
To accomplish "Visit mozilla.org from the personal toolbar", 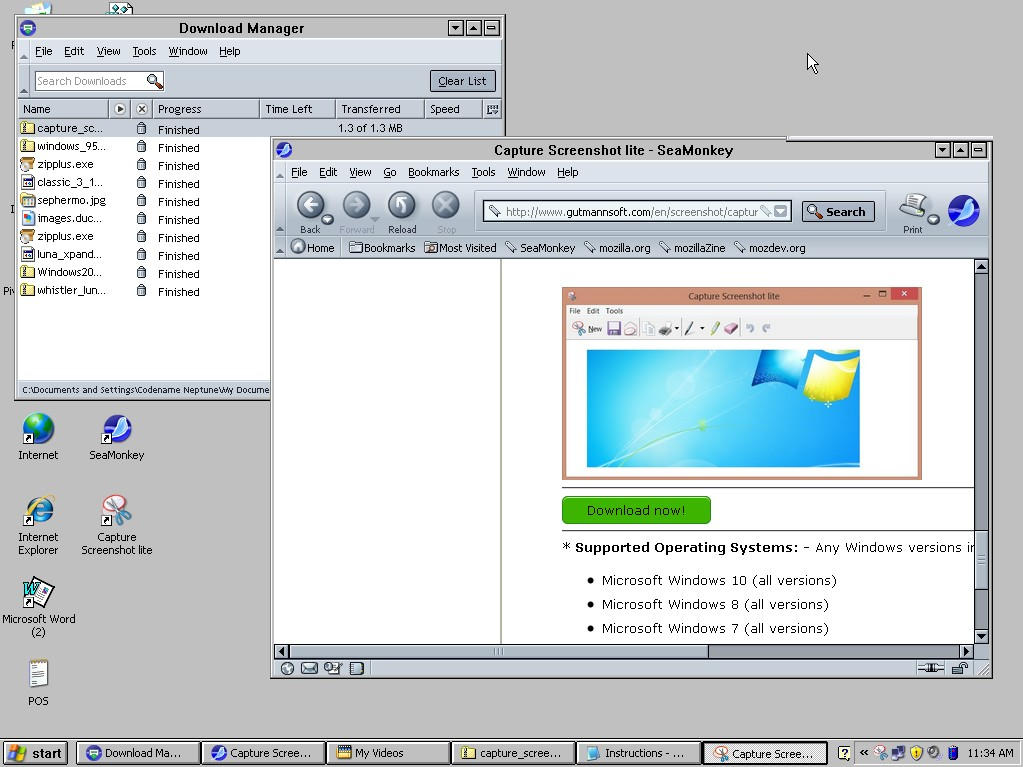I will pyautogui.click(x=624, y=247).
